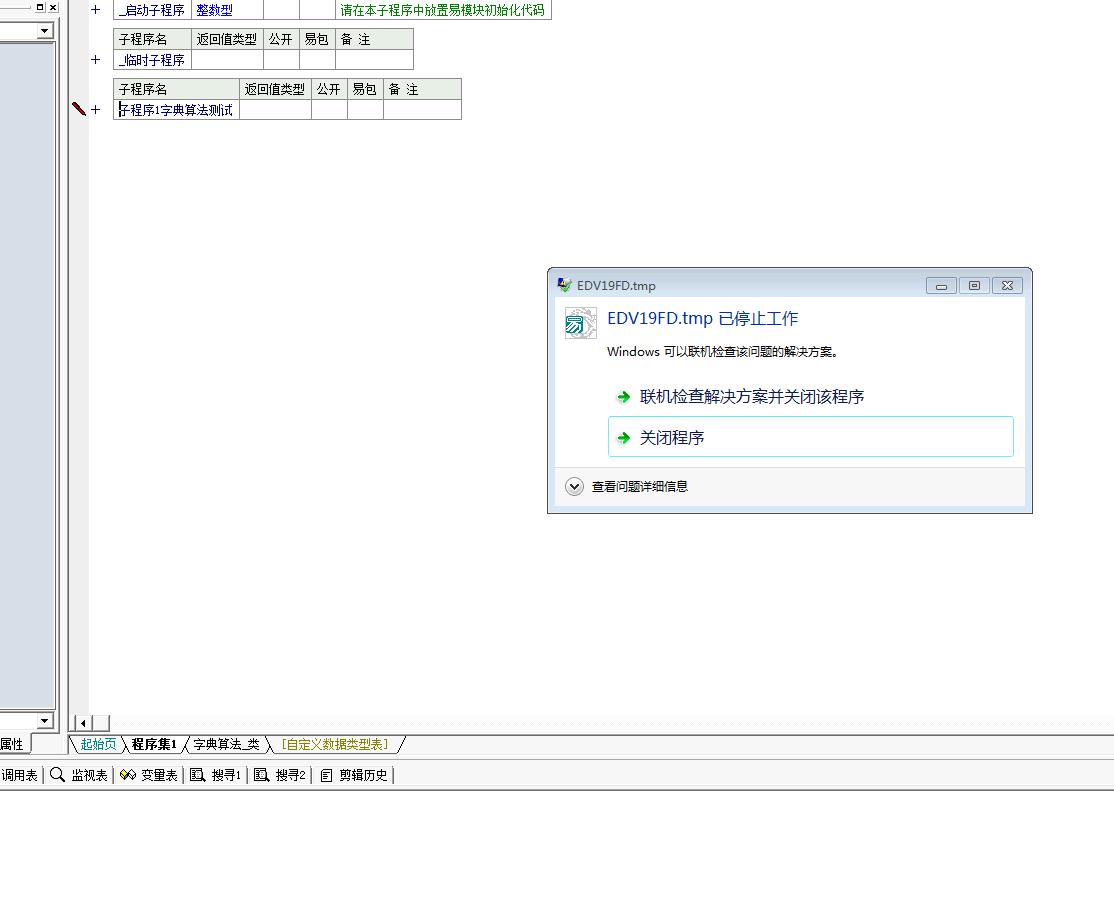Click 公开 cell of the 子程序1字典算法测试 row

pos(329,109)
